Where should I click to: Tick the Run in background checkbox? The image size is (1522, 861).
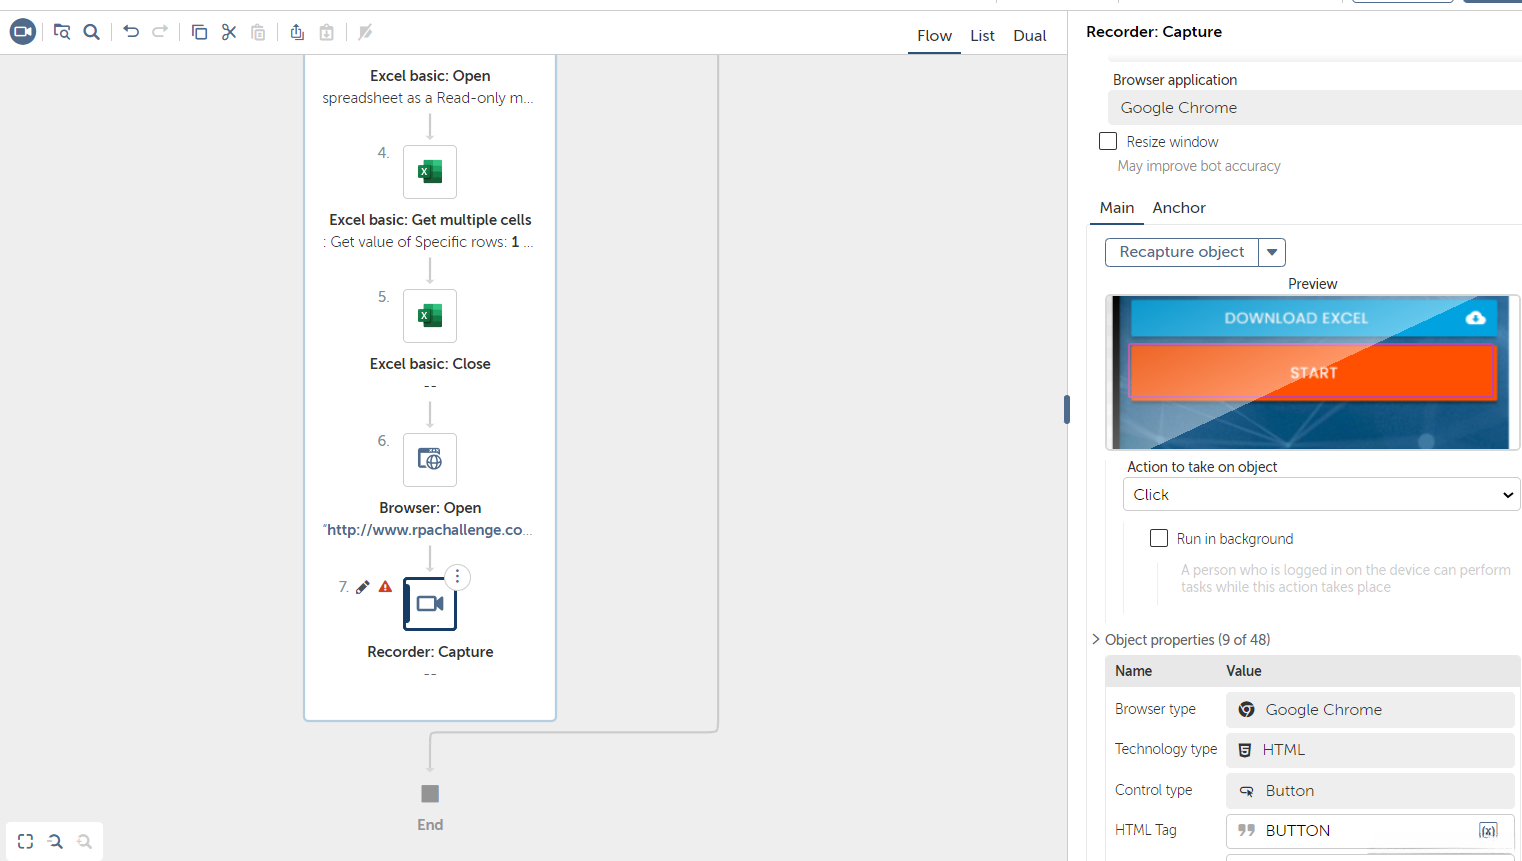point(1159,538)
